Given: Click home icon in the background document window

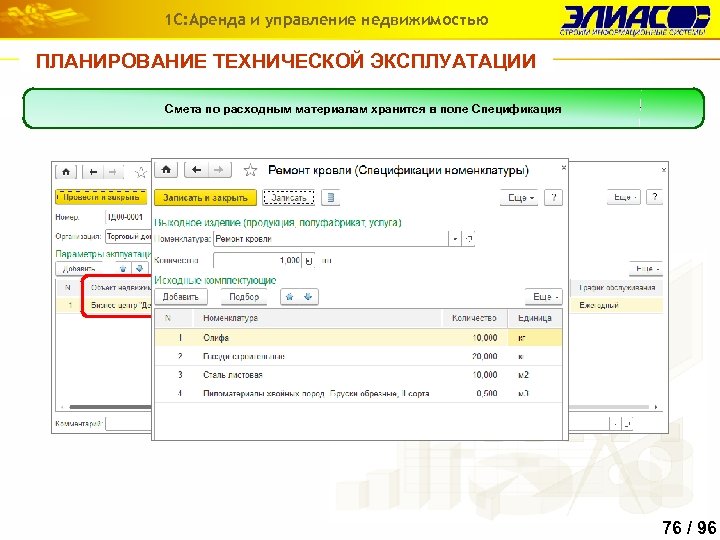Looking at the screenshot, I should click(x=66, y=172).
